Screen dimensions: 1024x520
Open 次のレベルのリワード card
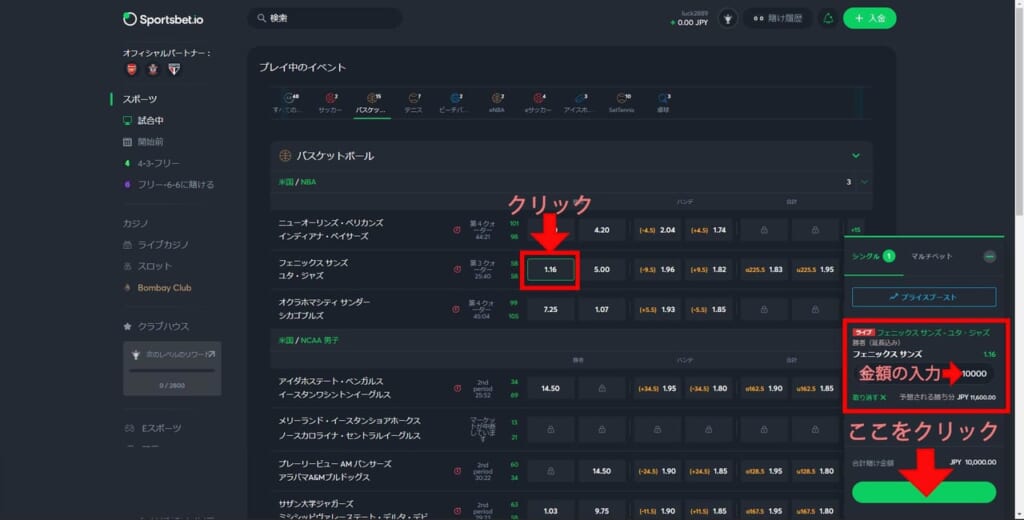pos(172,368)
